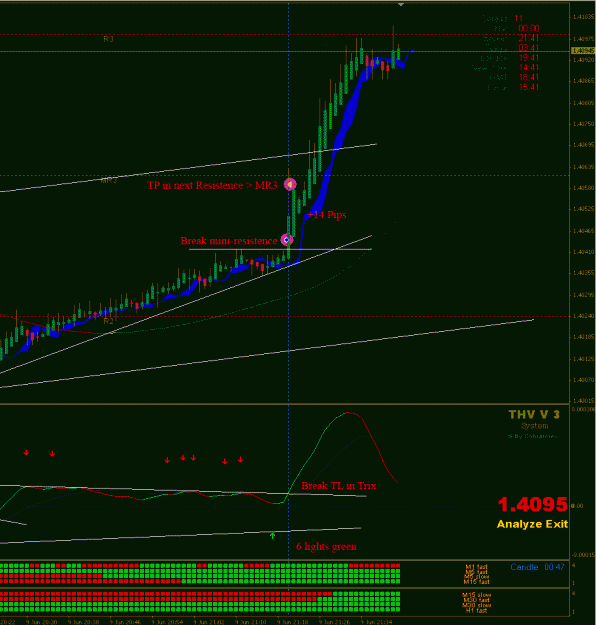Click the blue 'Candle 00:47' timer
The height and width of the screenshot is (625, 596).
(x=537, y=567)
